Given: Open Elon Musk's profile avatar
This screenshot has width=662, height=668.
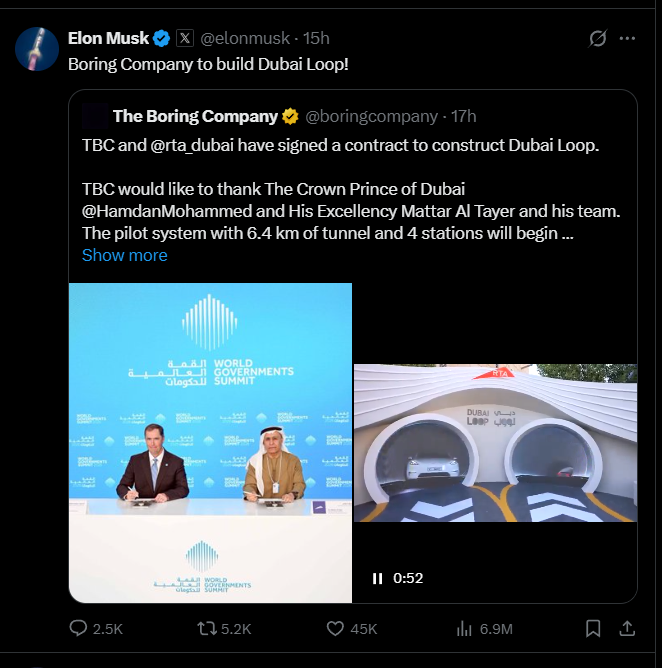Looking at the screenshot, I should click(x=35, y=46).
